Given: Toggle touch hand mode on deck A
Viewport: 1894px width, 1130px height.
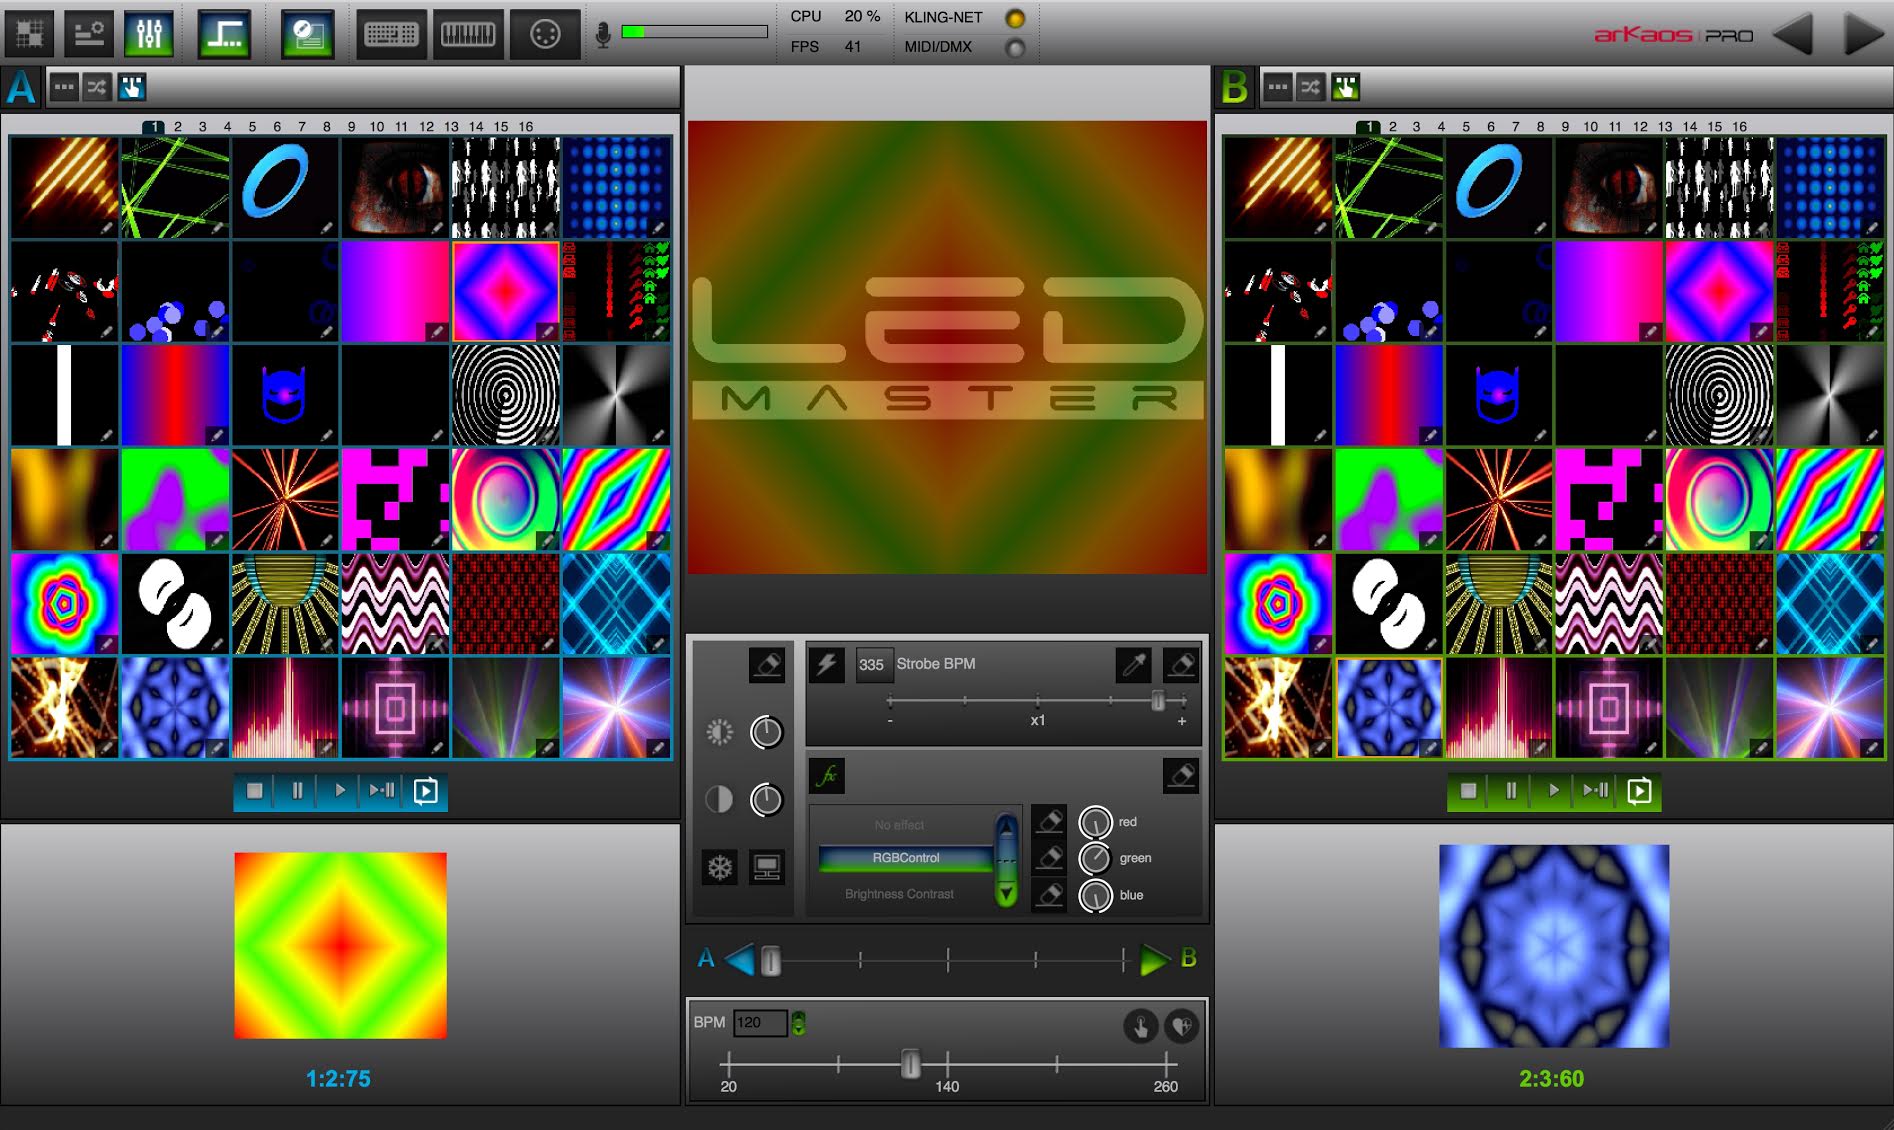Looking at the screenshot, I should point(131,87).
